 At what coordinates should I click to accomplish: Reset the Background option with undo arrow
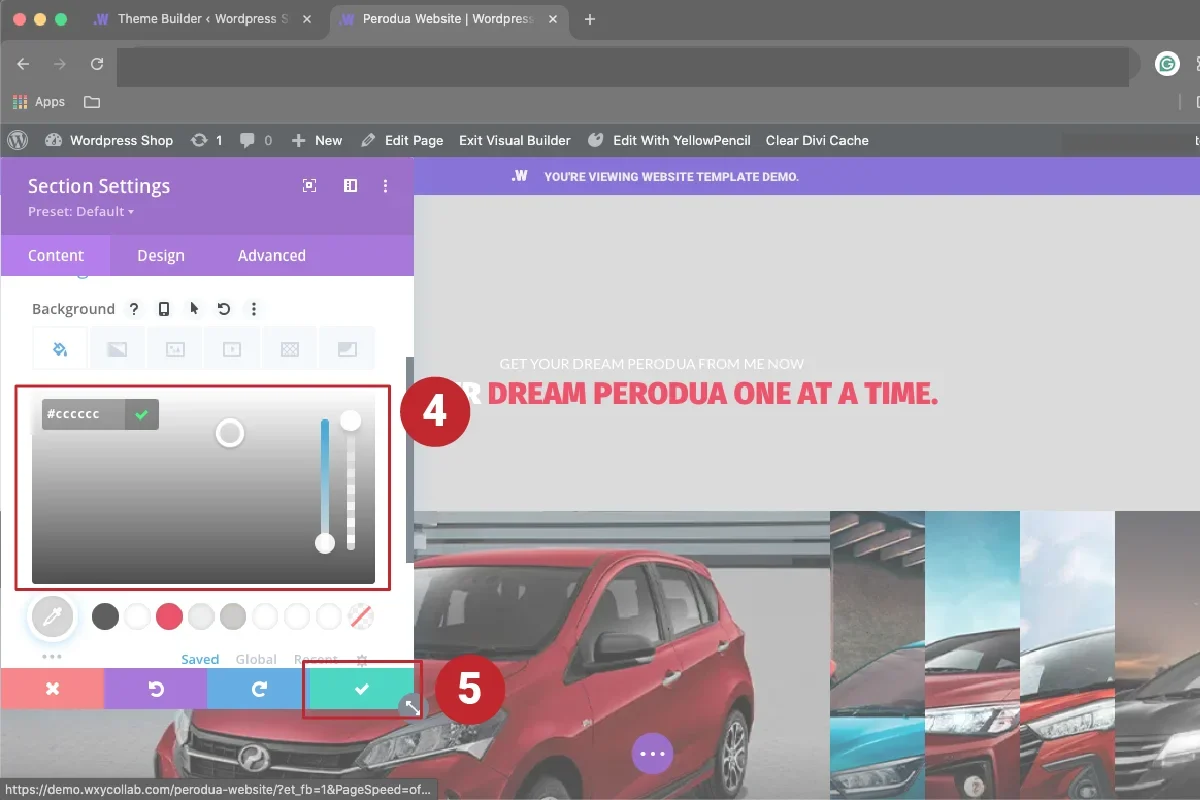tap(224, 309)
